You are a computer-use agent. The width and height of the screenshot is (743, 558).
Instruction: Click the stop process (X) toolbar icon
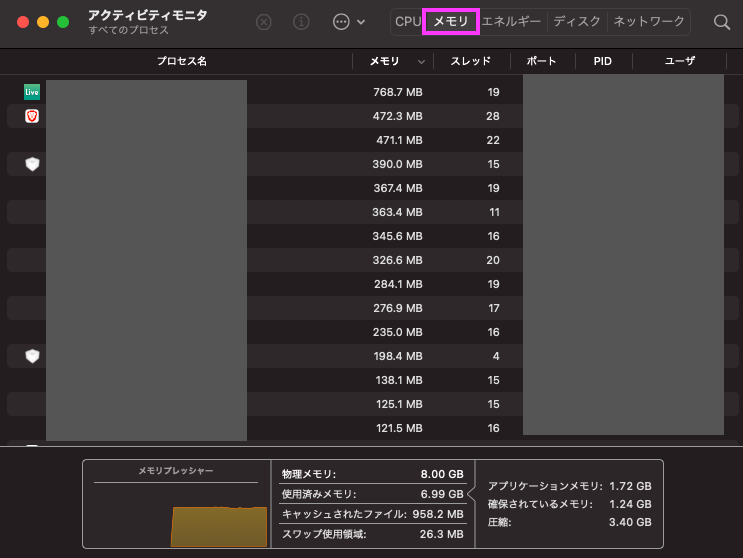263,22
